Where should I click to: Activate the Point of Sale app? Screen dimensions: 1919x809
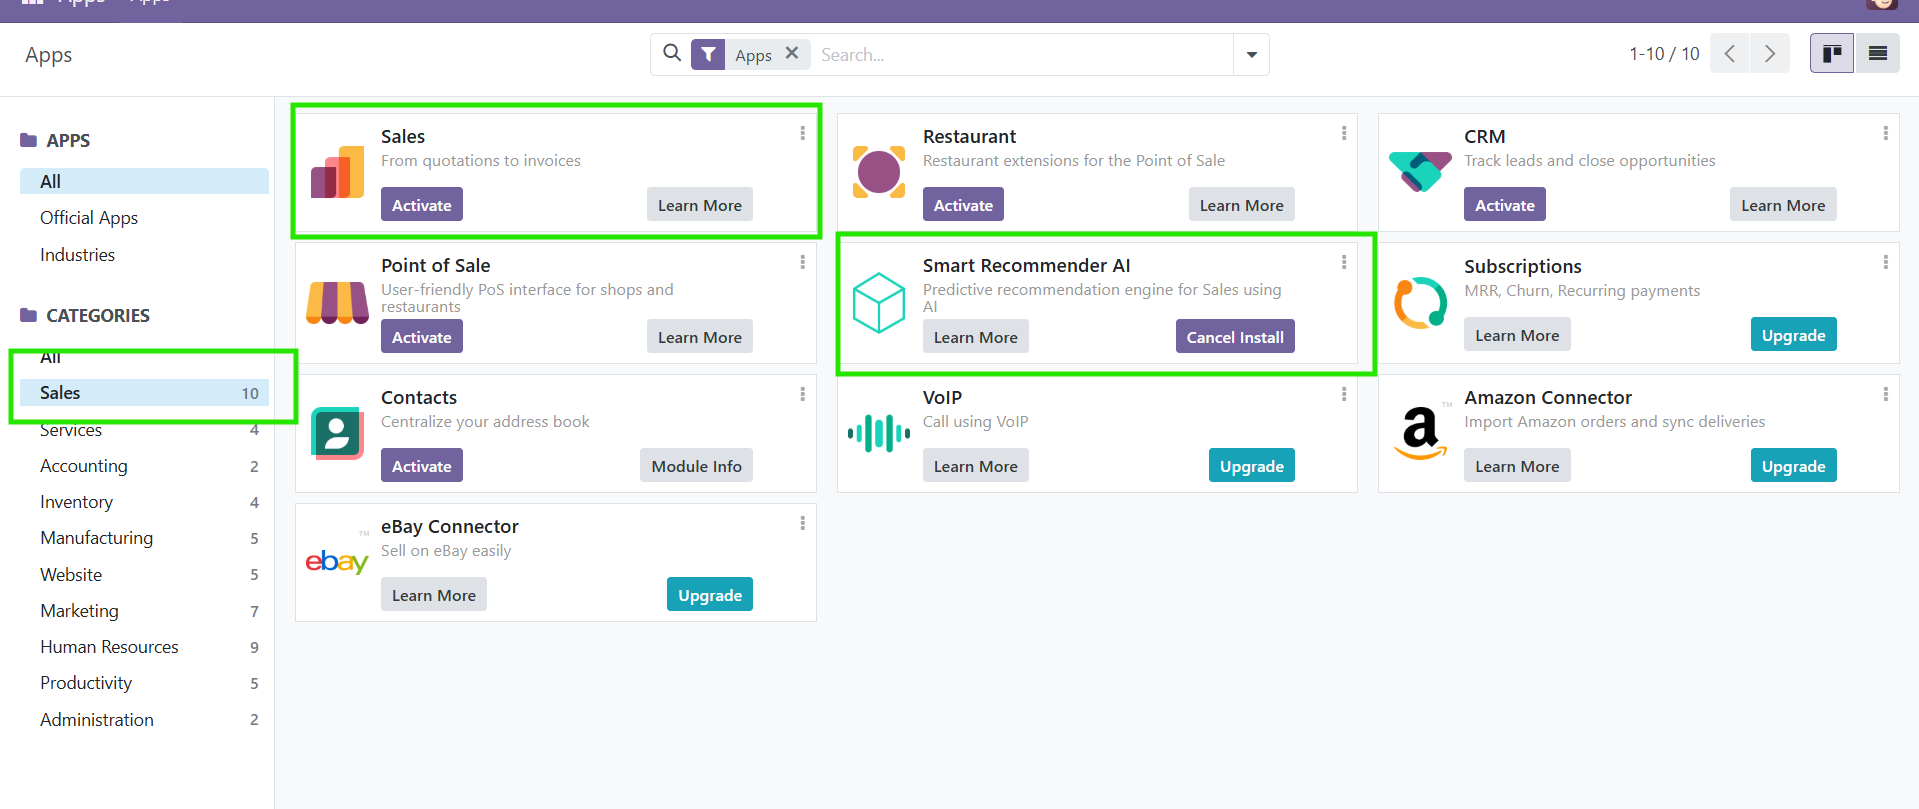point(421,337)
